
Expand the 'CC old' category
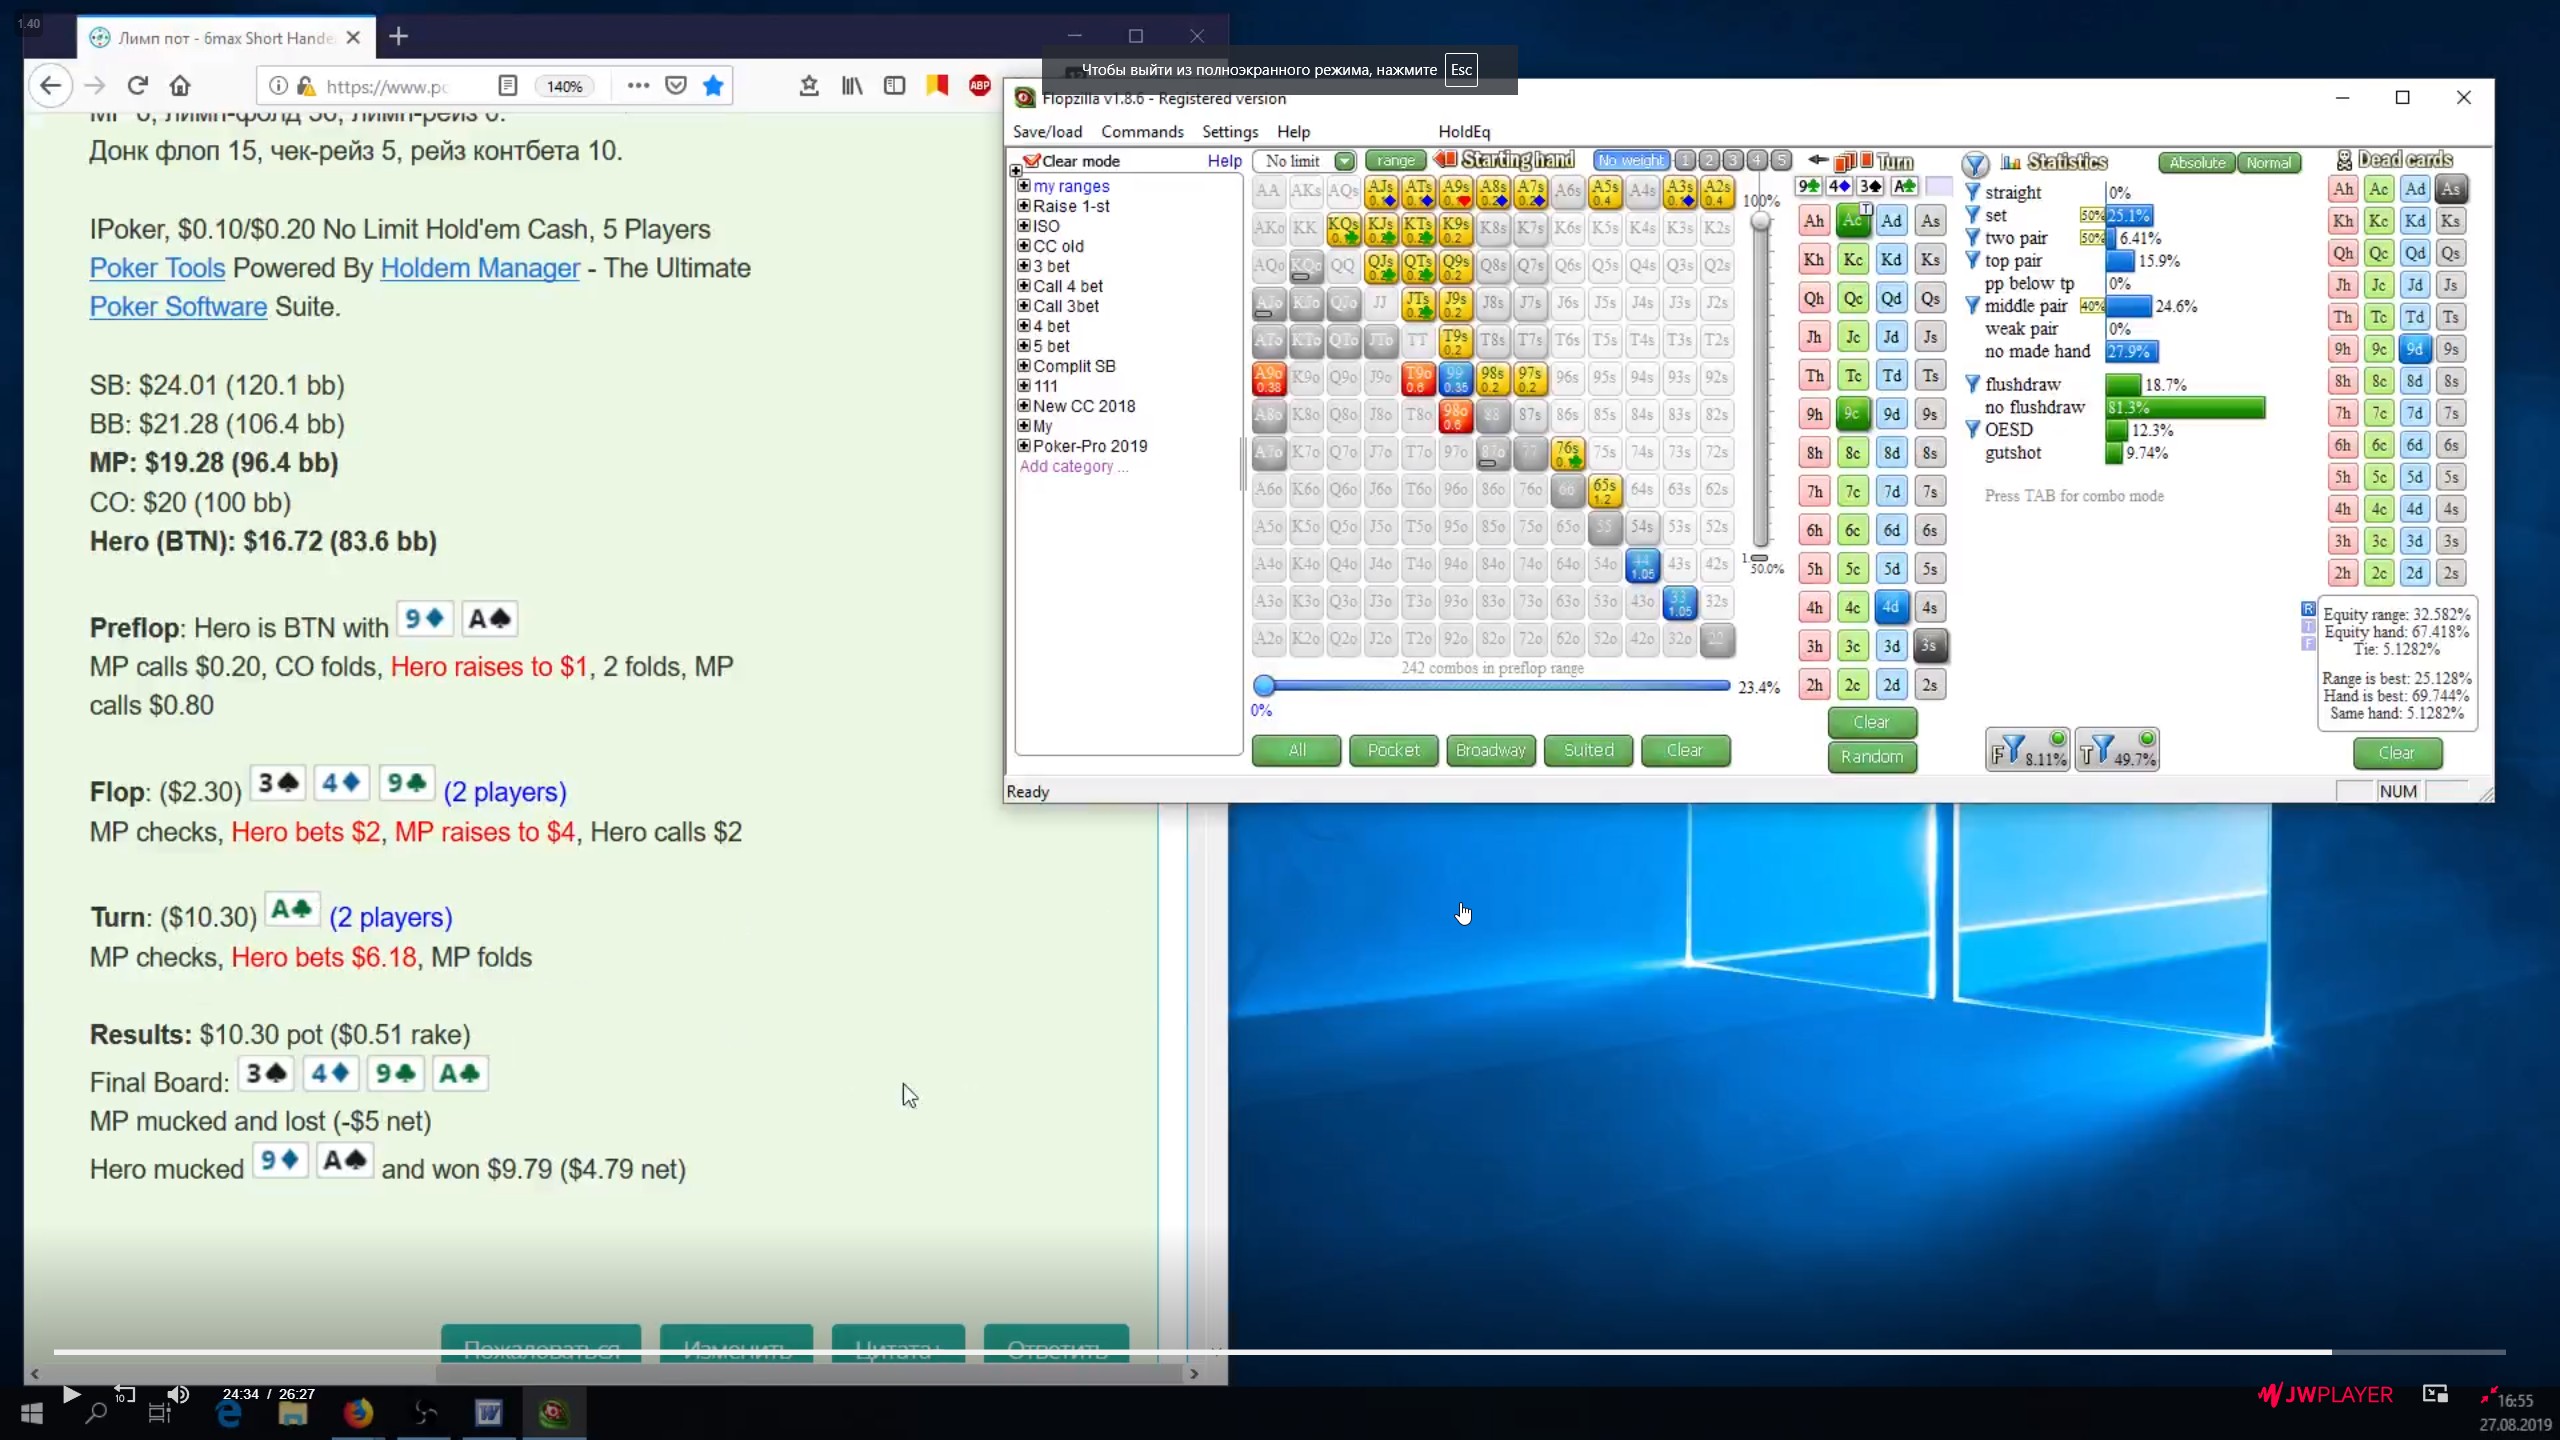tap(1023, 246)
